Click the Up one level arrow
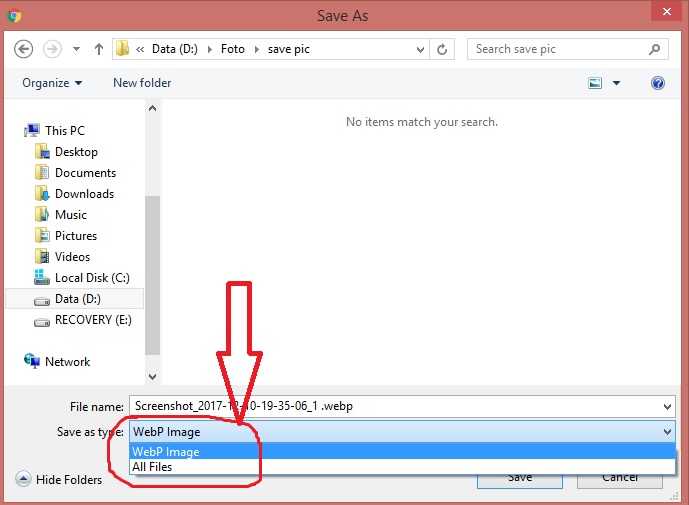The width and height of the screenshot is (689, 505). [99, 49]
